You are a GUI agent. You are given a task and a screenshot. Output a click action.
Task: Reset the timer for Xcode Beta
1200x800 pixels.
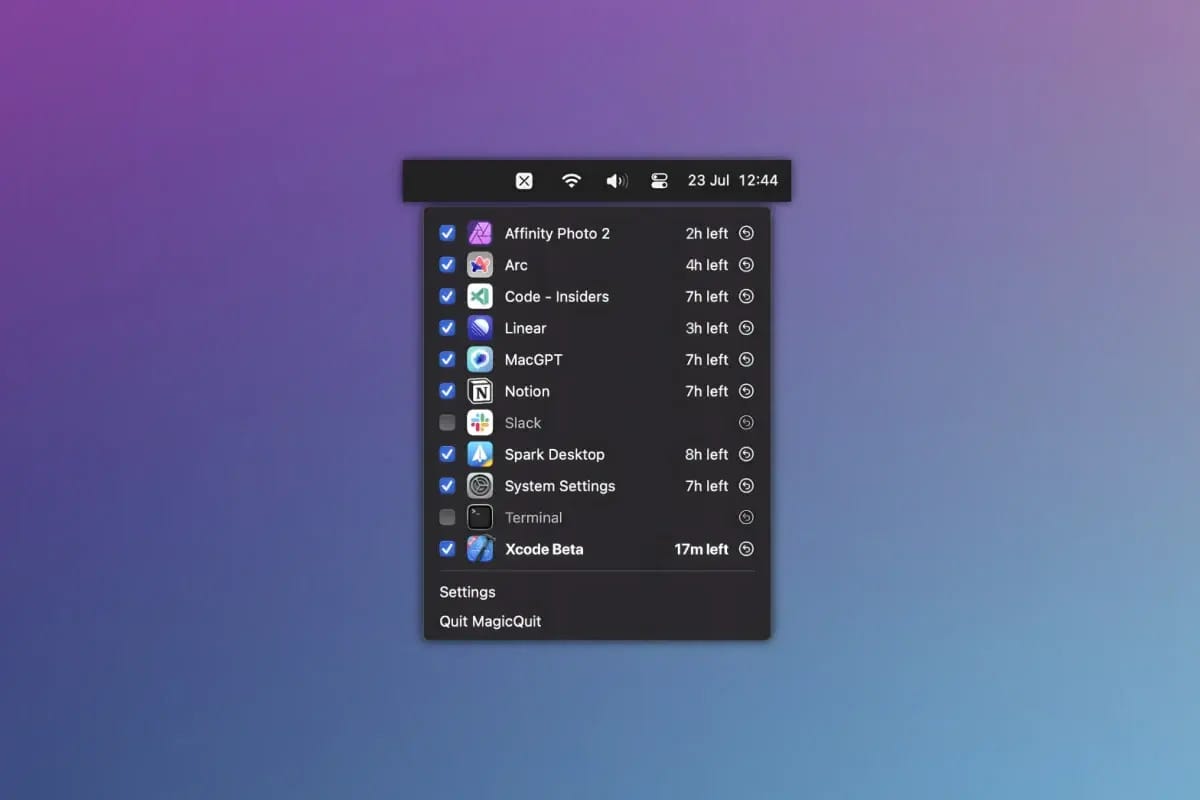point(746,549)
